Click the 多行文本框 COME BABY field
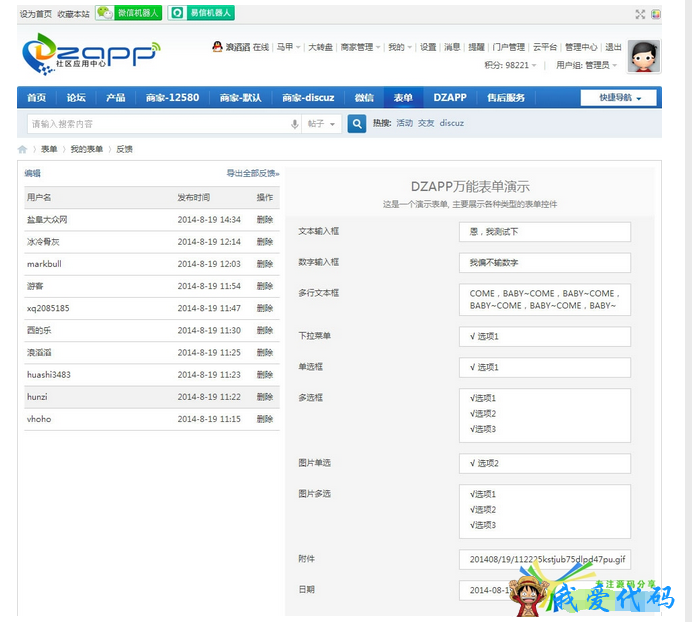 [x=545, y=300]
